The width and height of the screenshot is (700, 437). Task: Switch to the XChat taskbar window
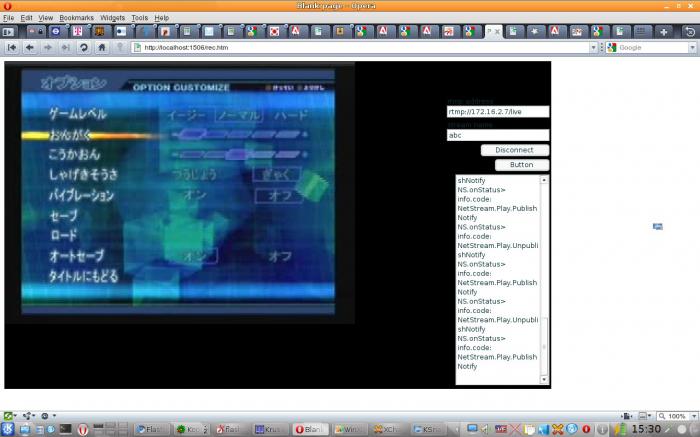388,429
